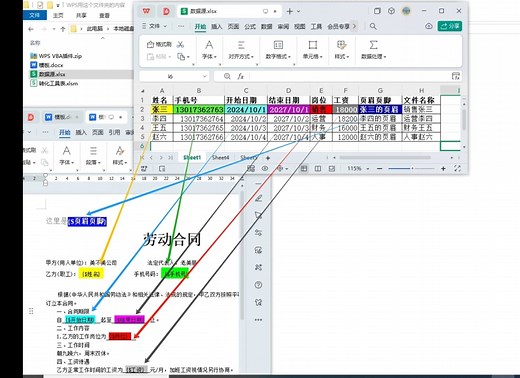
Task: Click the vertical scrollbar of the spreadsheet grid
Action: point(464,119)
